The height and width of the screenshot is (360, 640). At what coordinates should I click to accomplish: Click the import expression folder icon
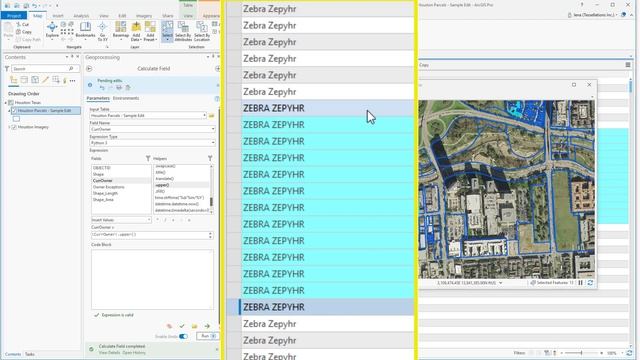point(194,326)
